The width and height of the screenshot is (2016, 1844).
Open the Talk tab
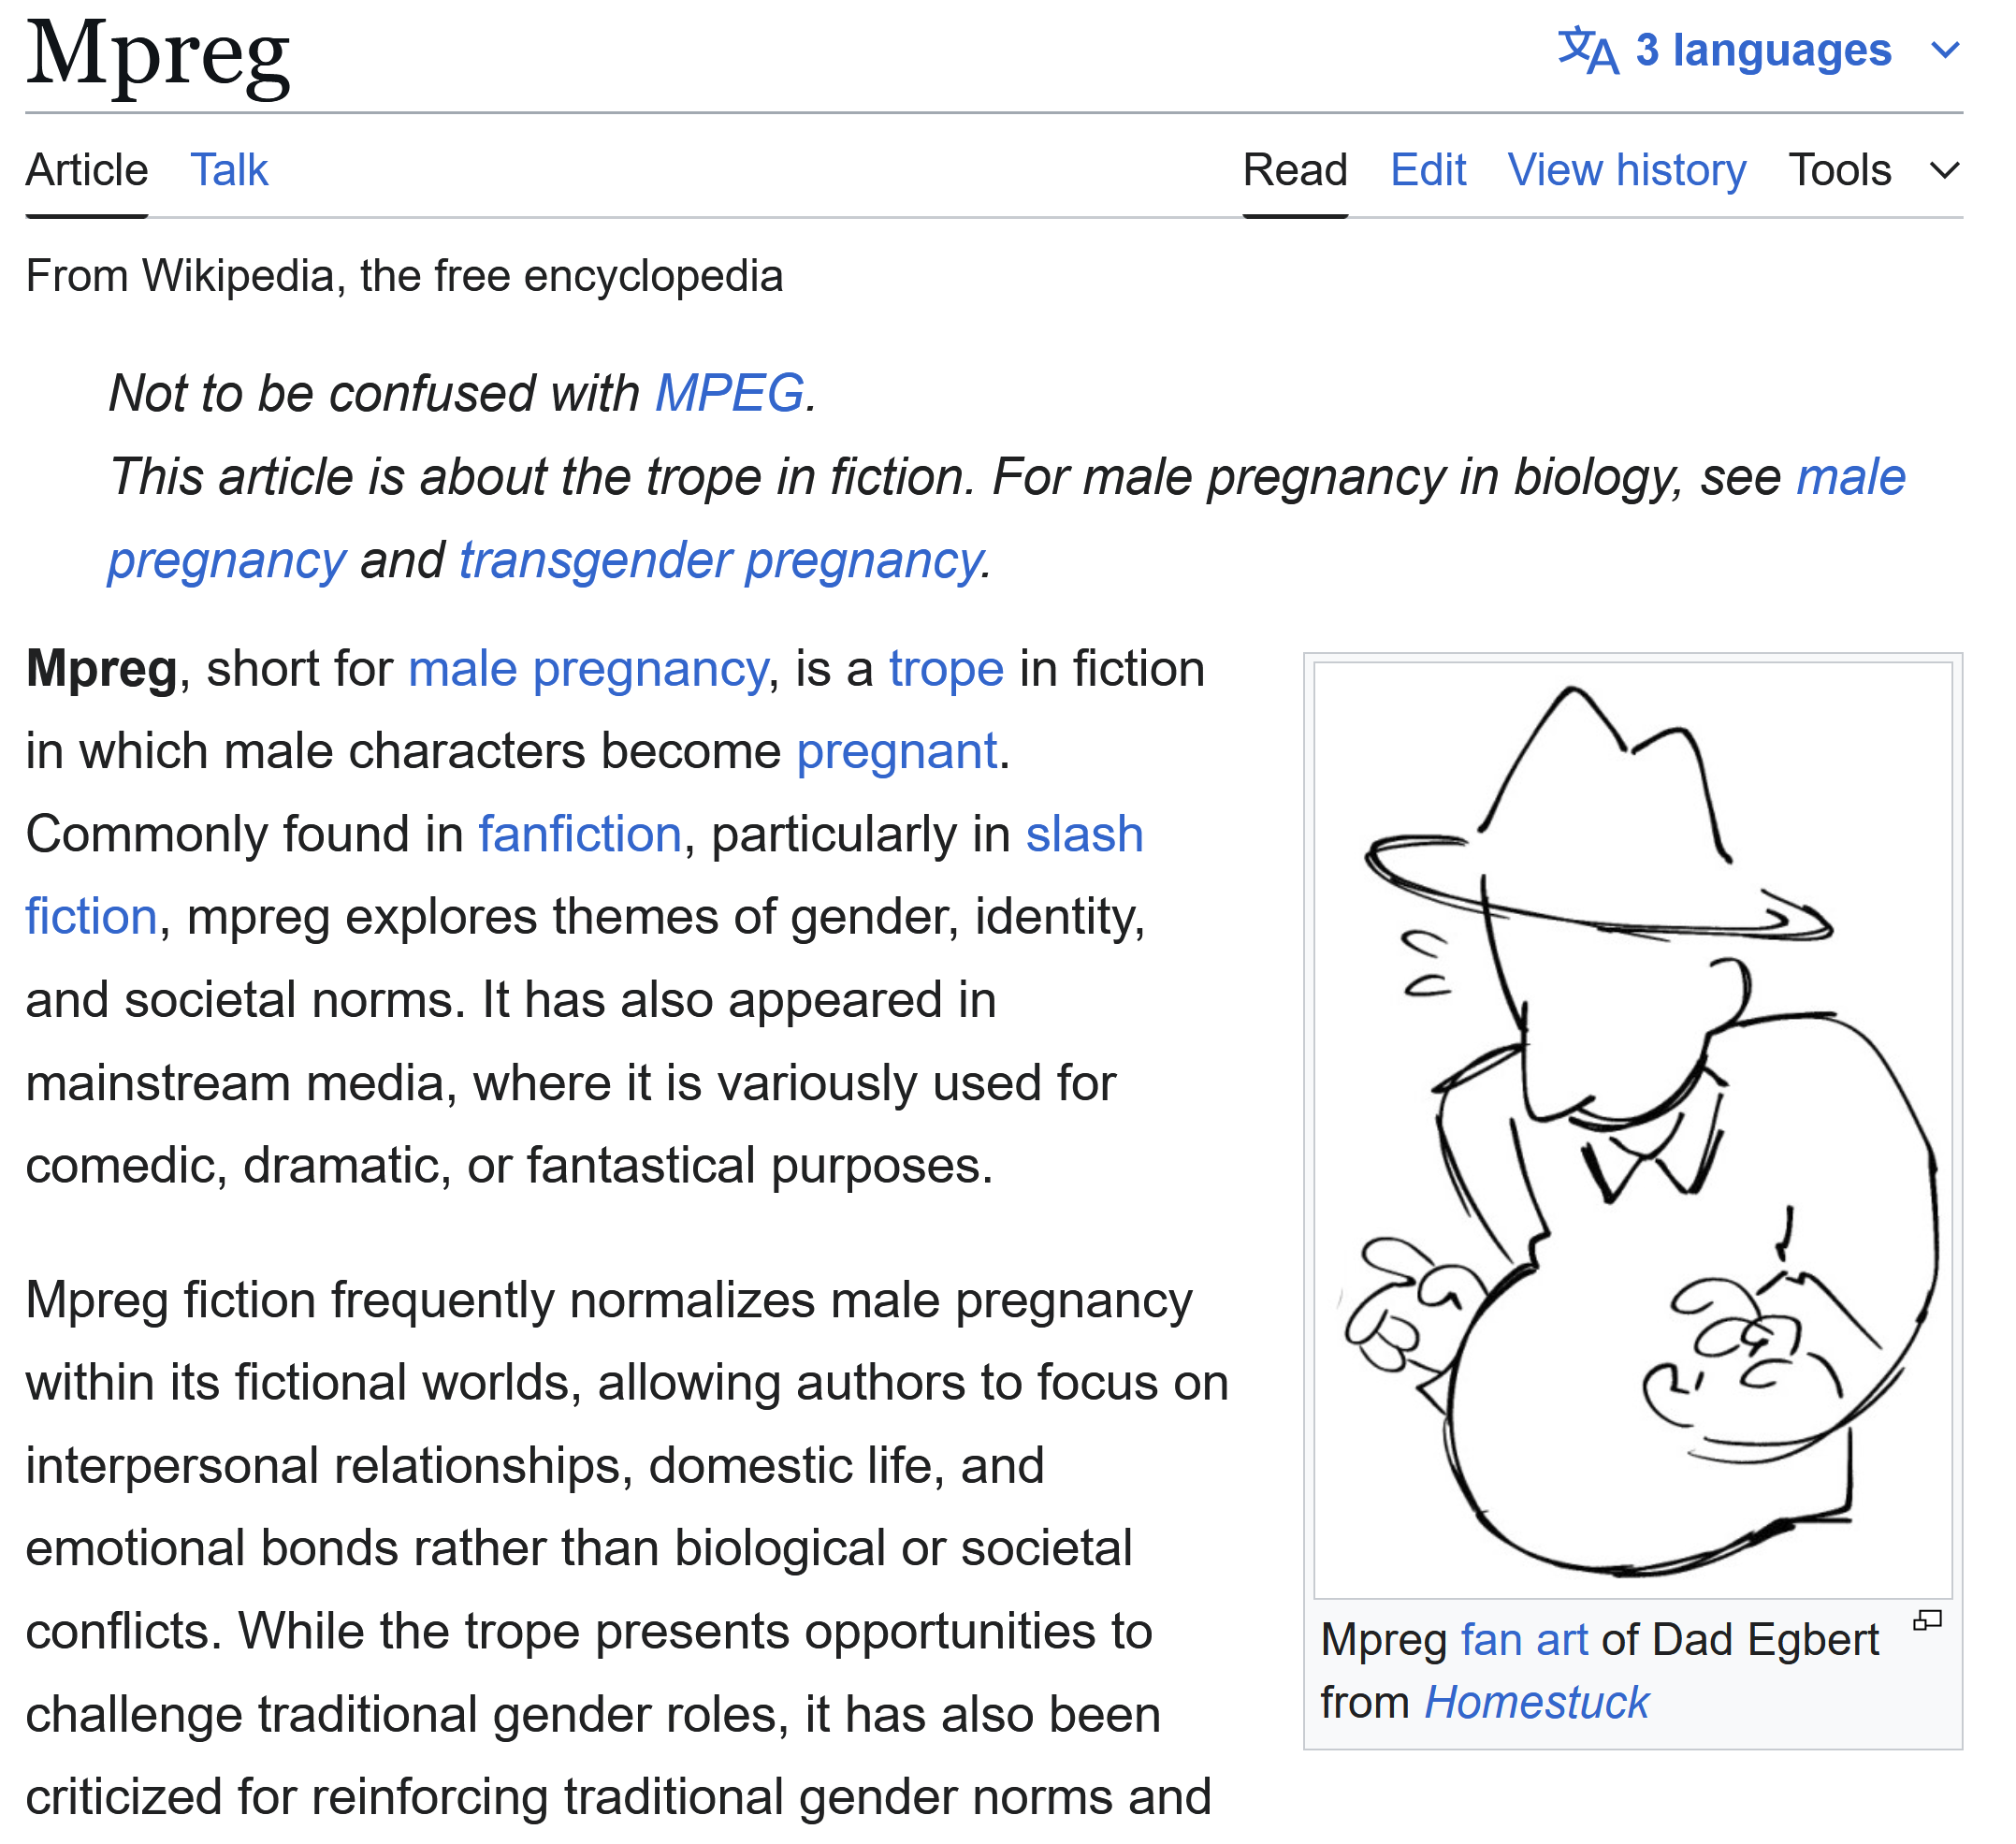click(x=231, y=171)
